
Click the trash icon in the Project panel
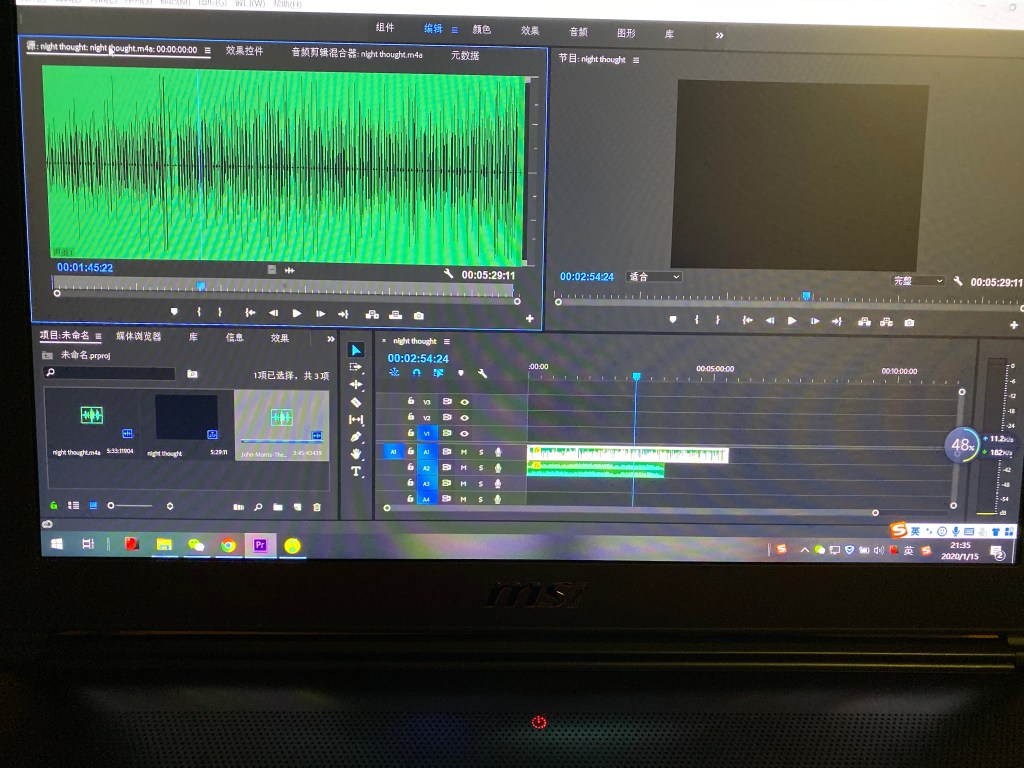click(317, 507)
